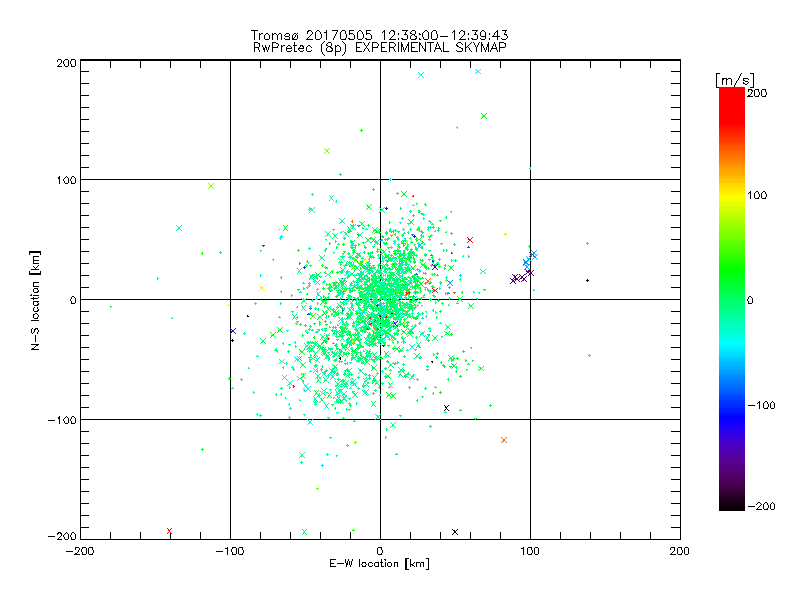The width and height of the screenshot is (800, 600).
Task: Click the -200 tick label on the N-S axis
Action: (62, 536)
